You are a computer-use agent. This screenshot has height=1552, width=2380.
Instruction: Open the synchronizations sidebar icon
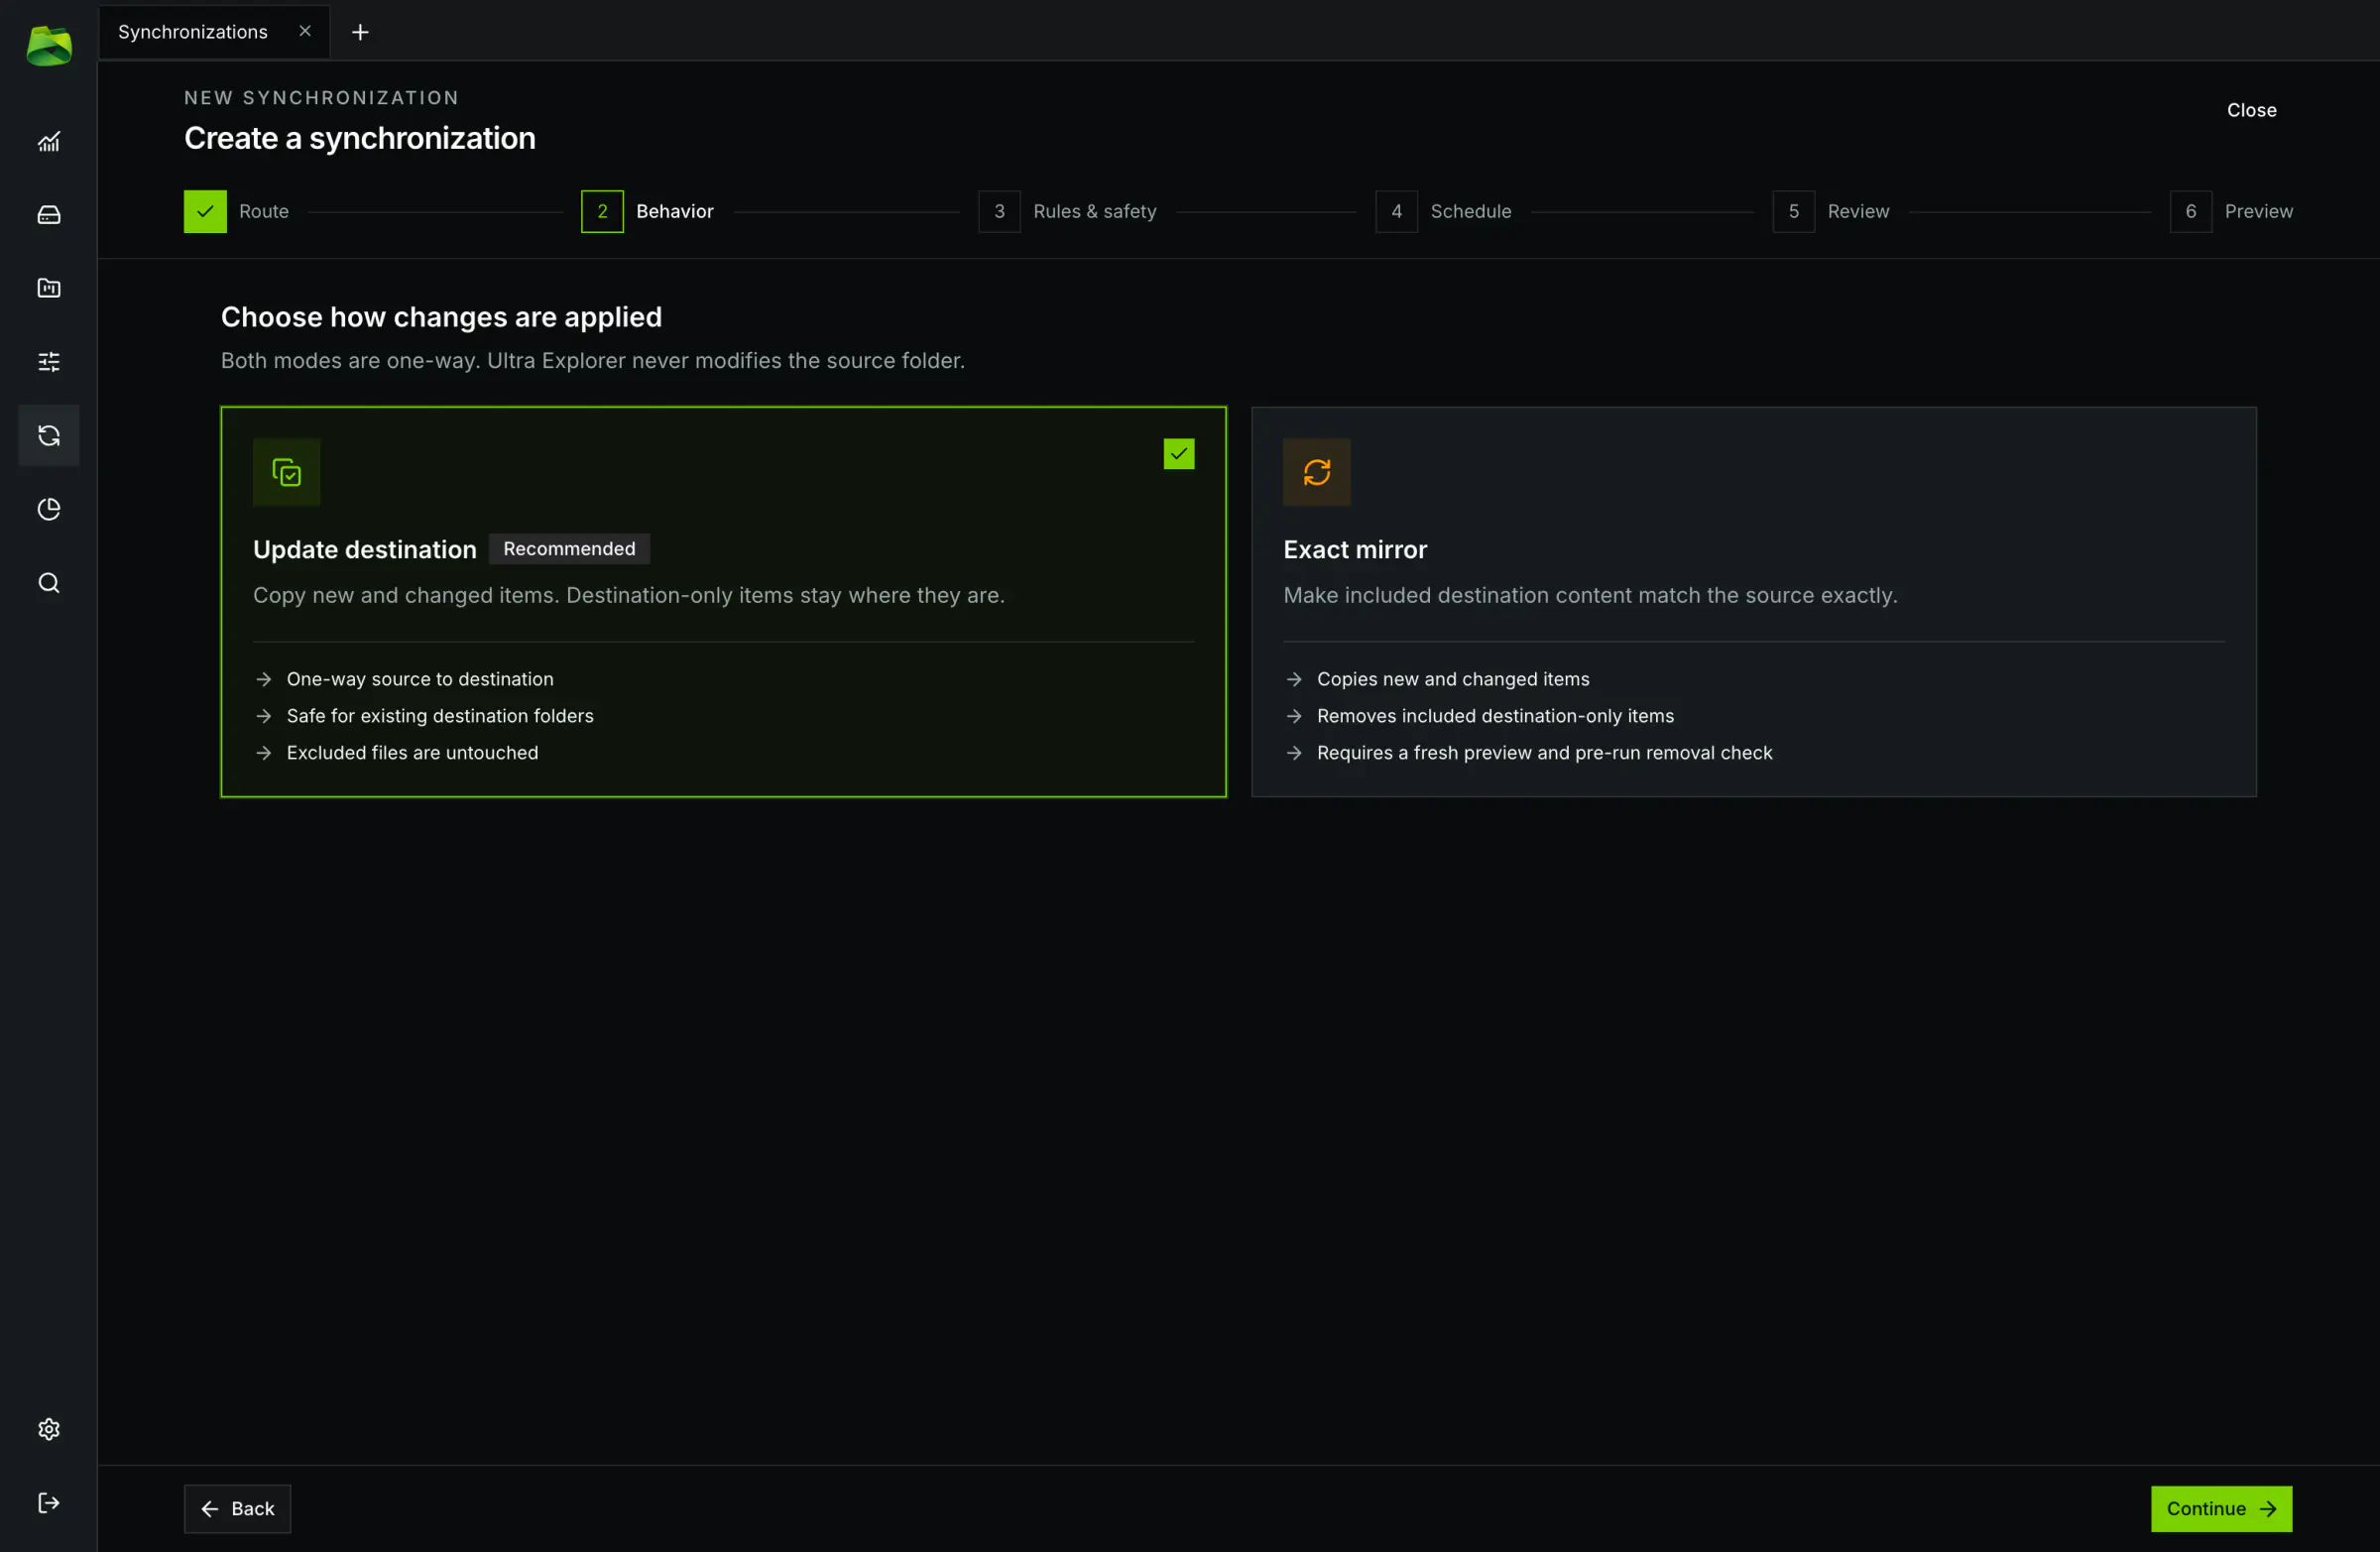pos(48,436)
